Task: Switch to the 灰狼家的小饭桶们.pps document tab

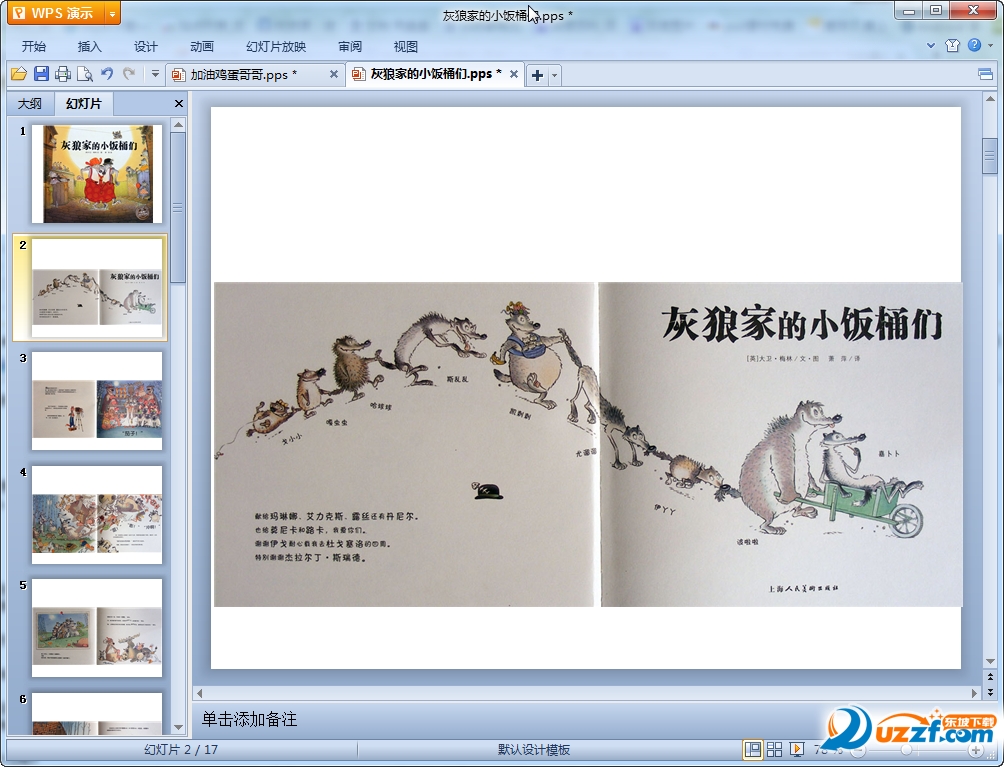Action: pyautogui.click(x=427, y=74)
